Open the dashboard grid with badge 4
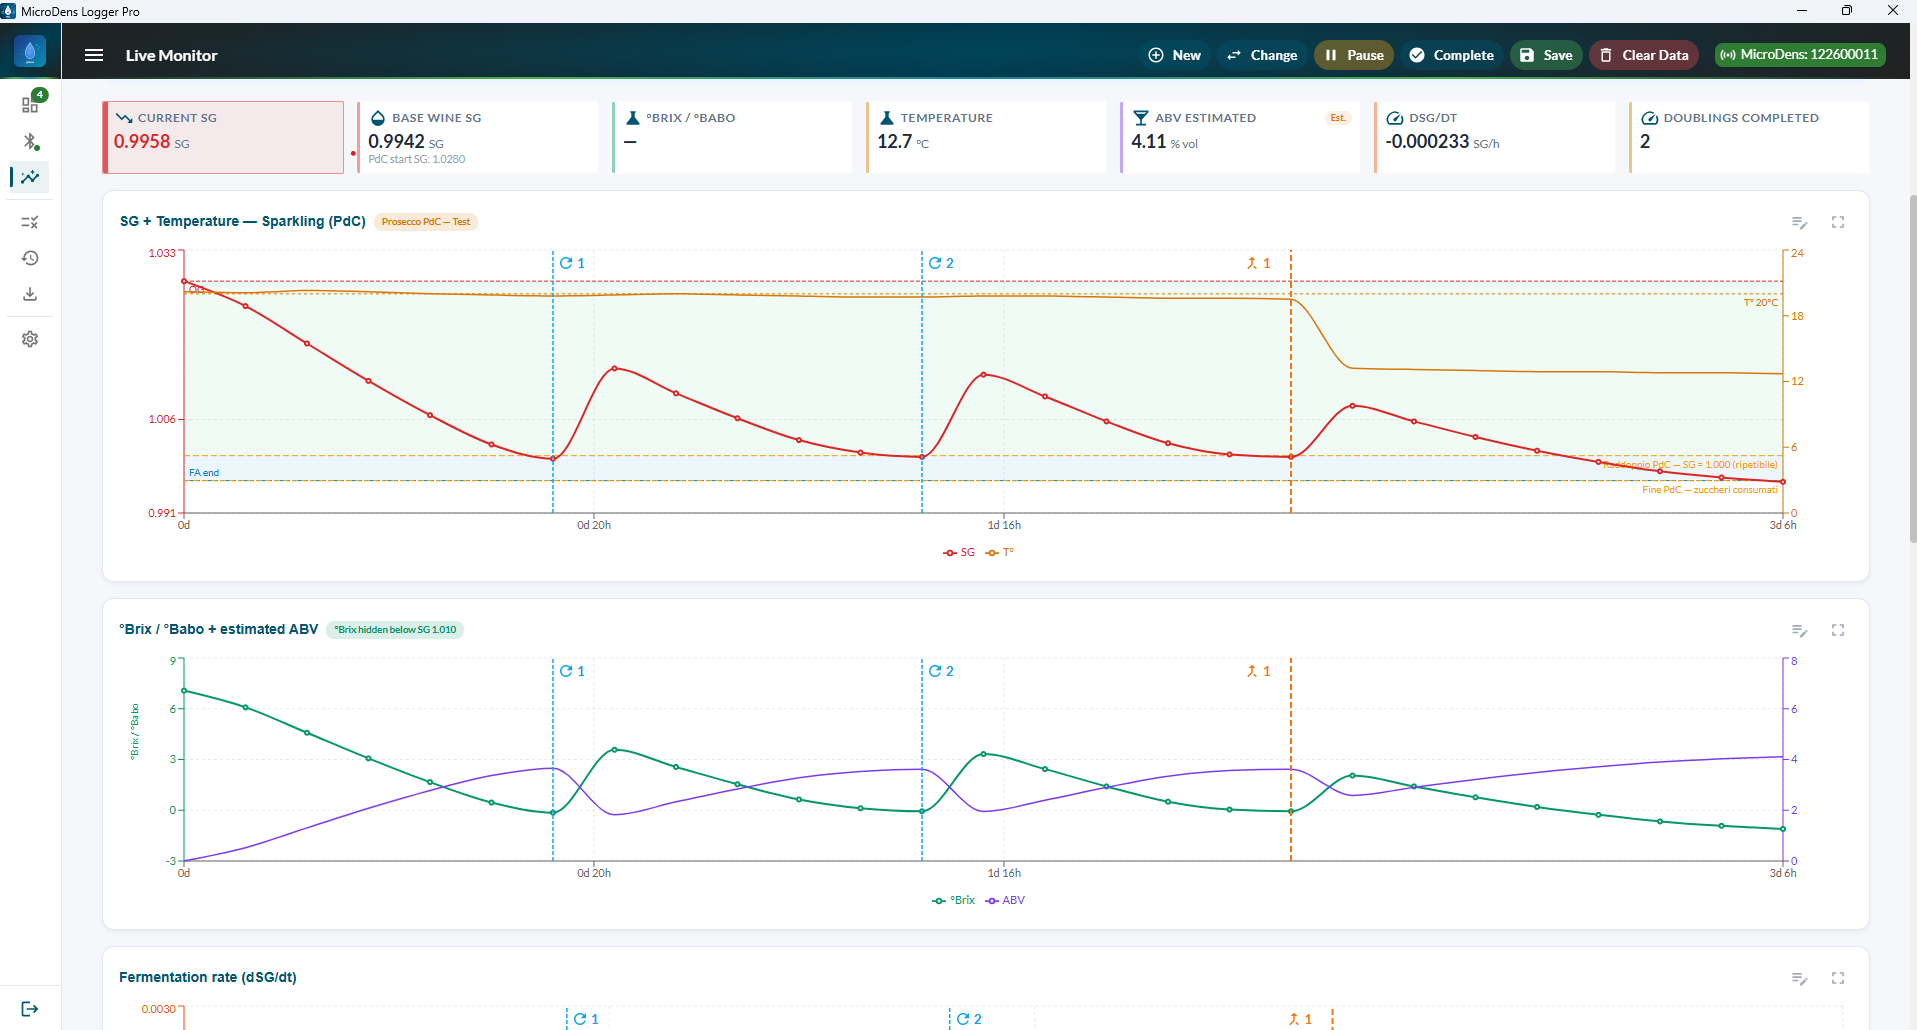Screen dimensions: 1917x1030 (x=30, y=104)
